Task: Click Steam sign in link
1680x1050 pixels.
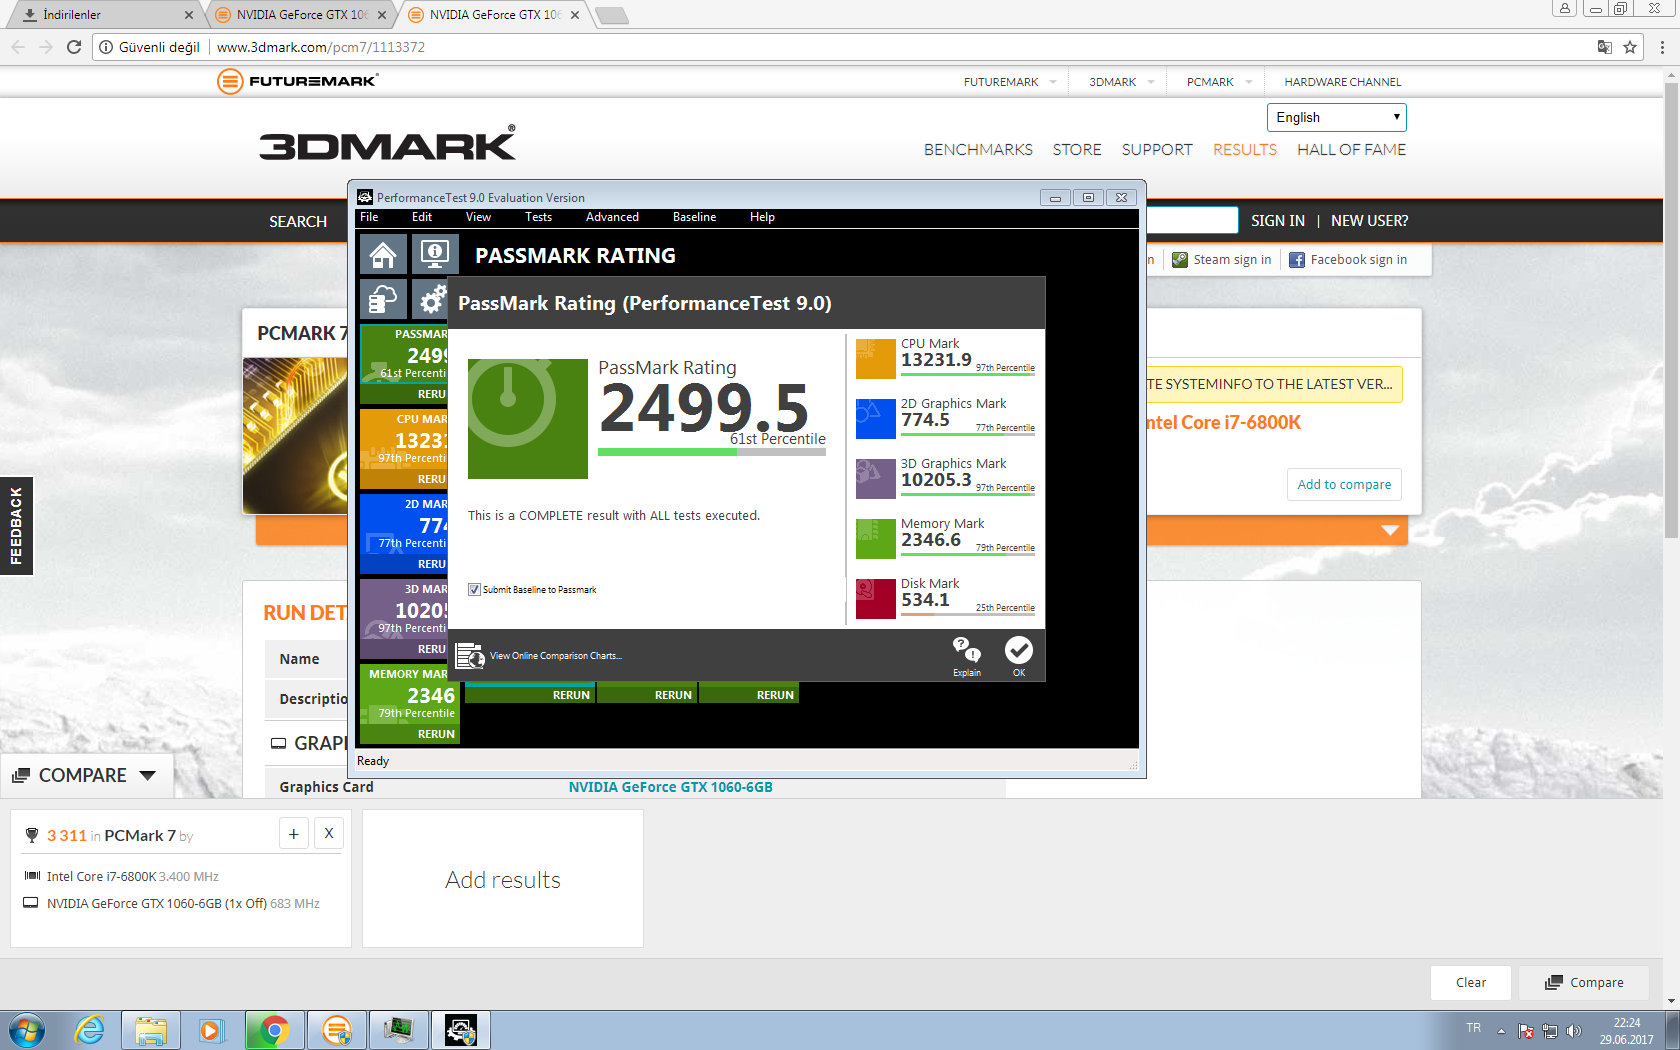Action: click(x=1222, y=260)
